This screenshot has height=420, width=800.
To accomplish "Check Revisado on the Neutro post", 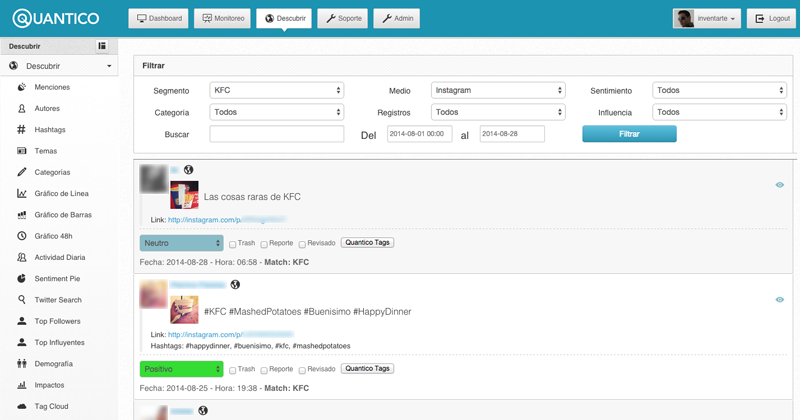I will click(302, 244).
